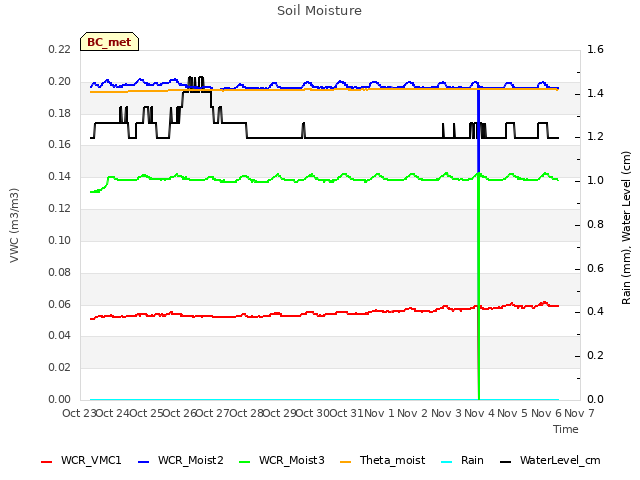
Task: Toggle WCR_Moist2 legend entry
Action: 181,460
